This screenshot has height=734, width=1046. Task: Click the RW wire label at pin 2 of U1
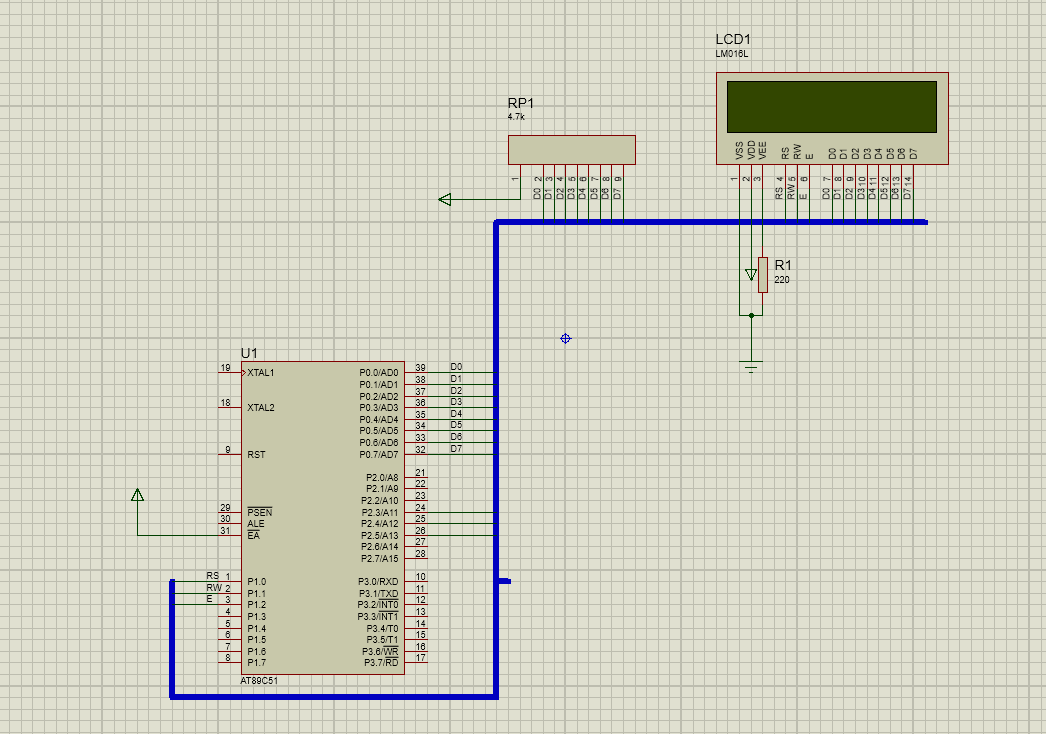tap(213, 587)
